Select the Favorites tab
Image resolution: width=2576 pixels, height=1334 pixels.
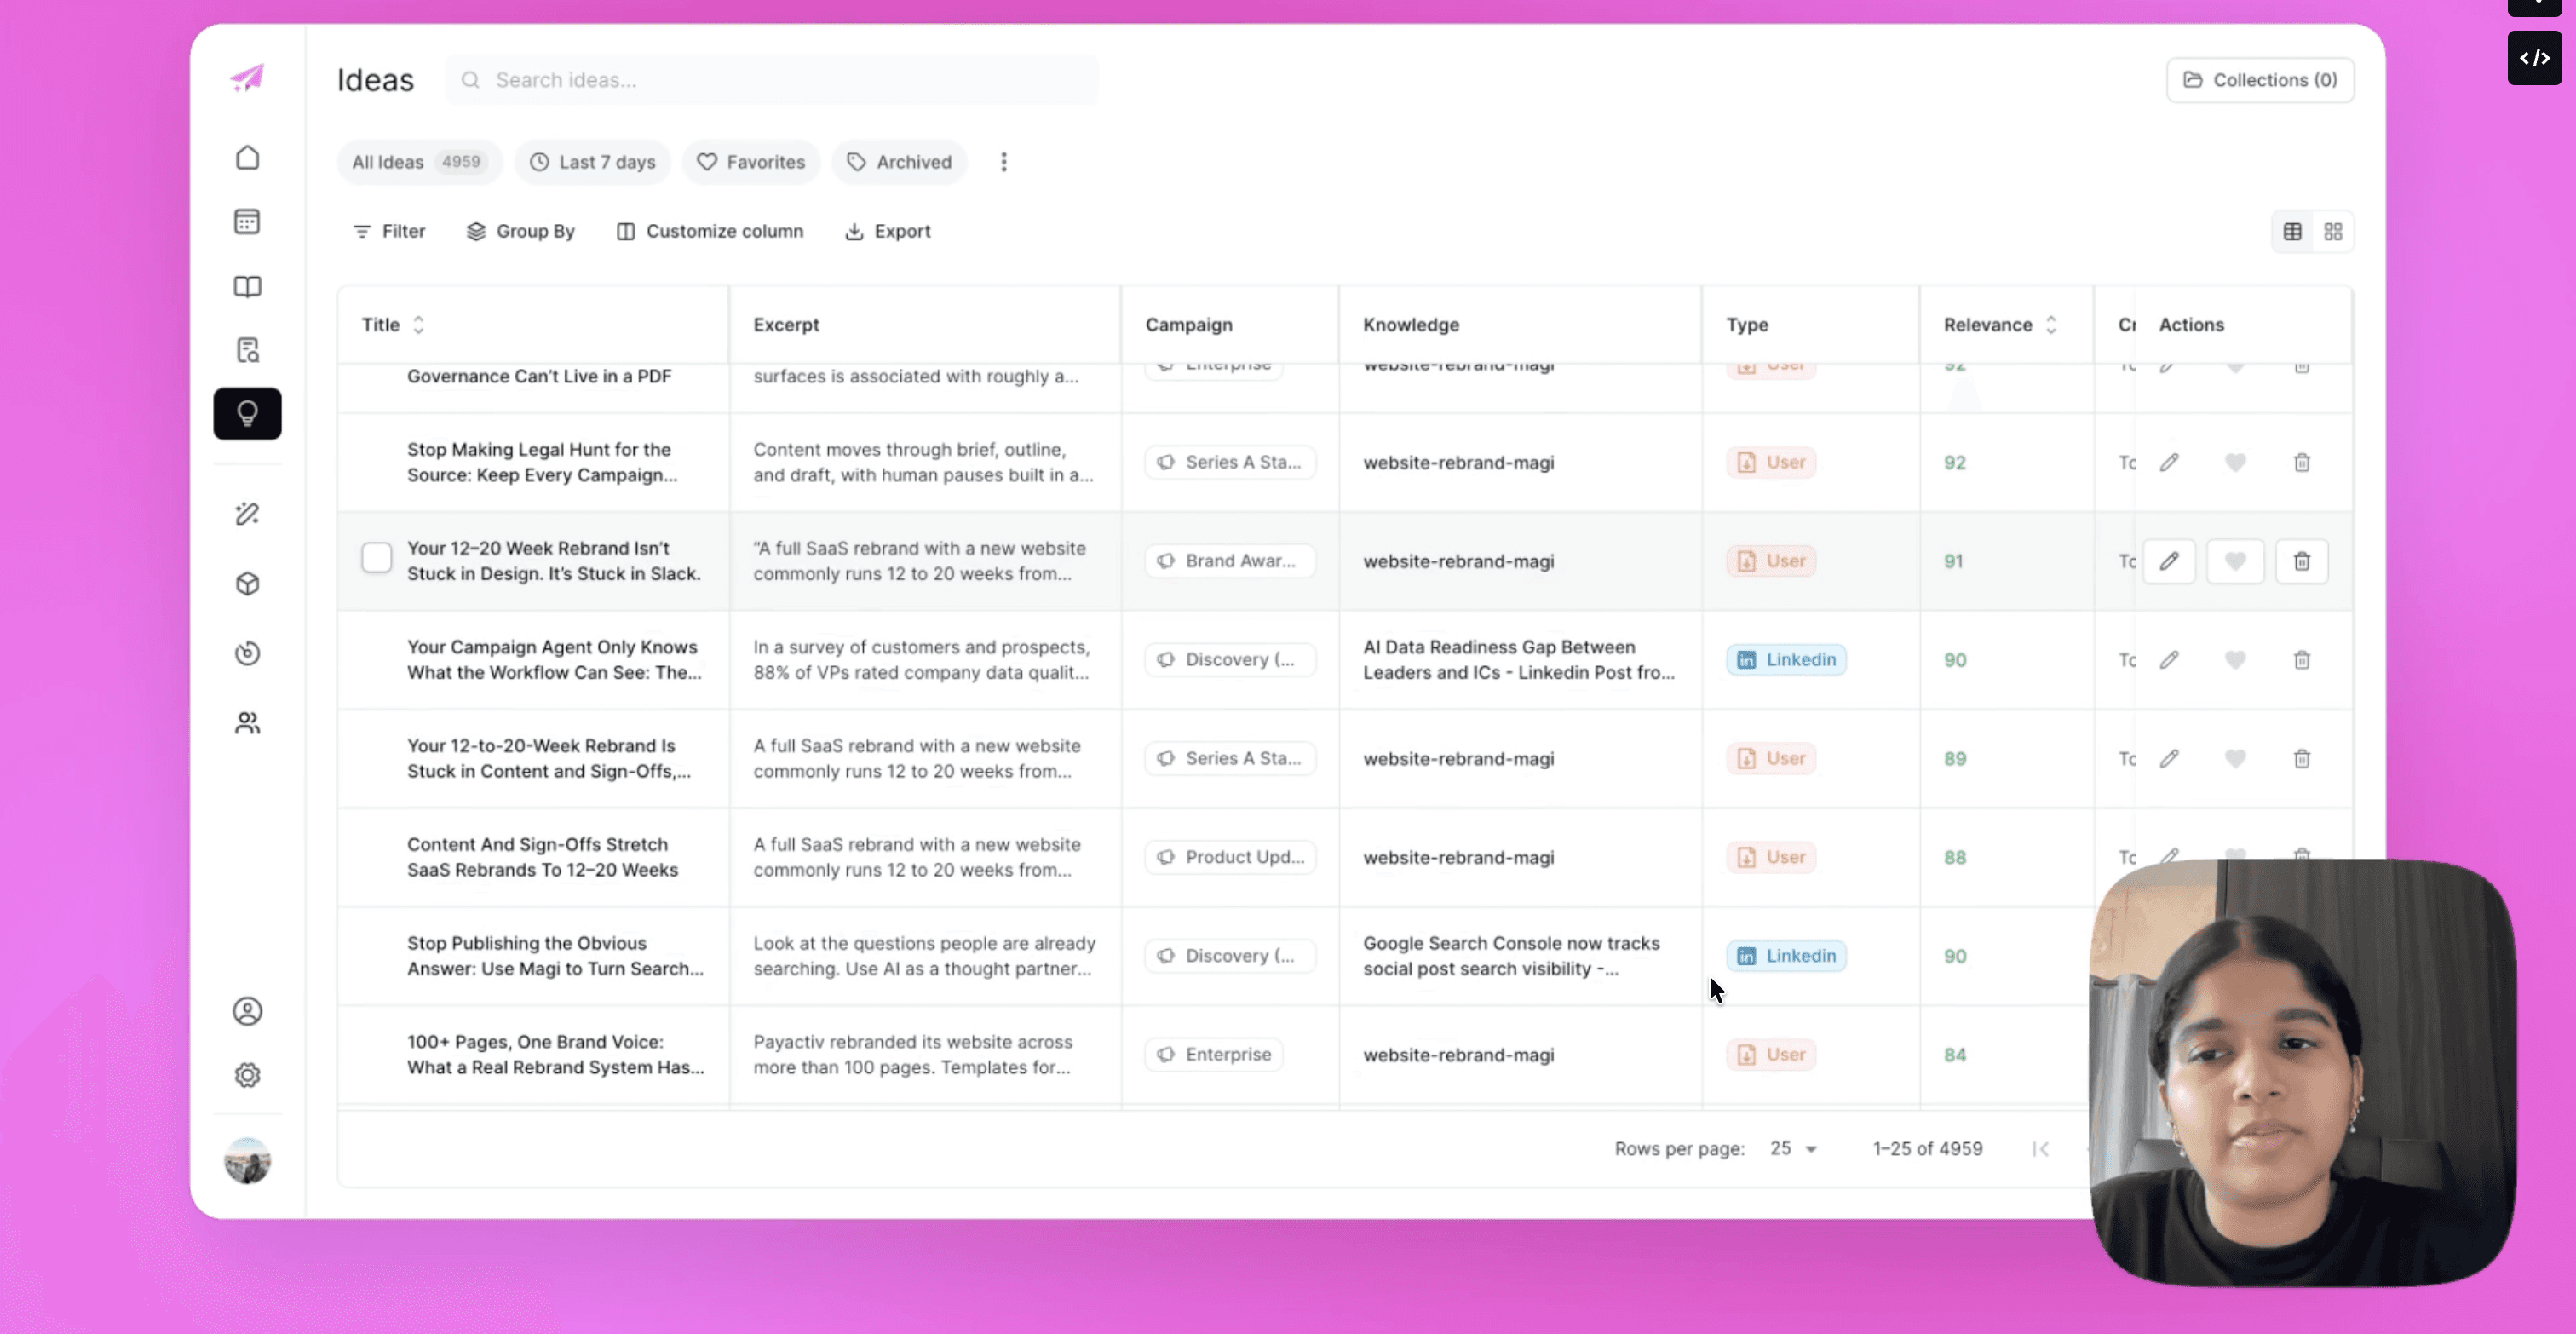pos(750,162)
